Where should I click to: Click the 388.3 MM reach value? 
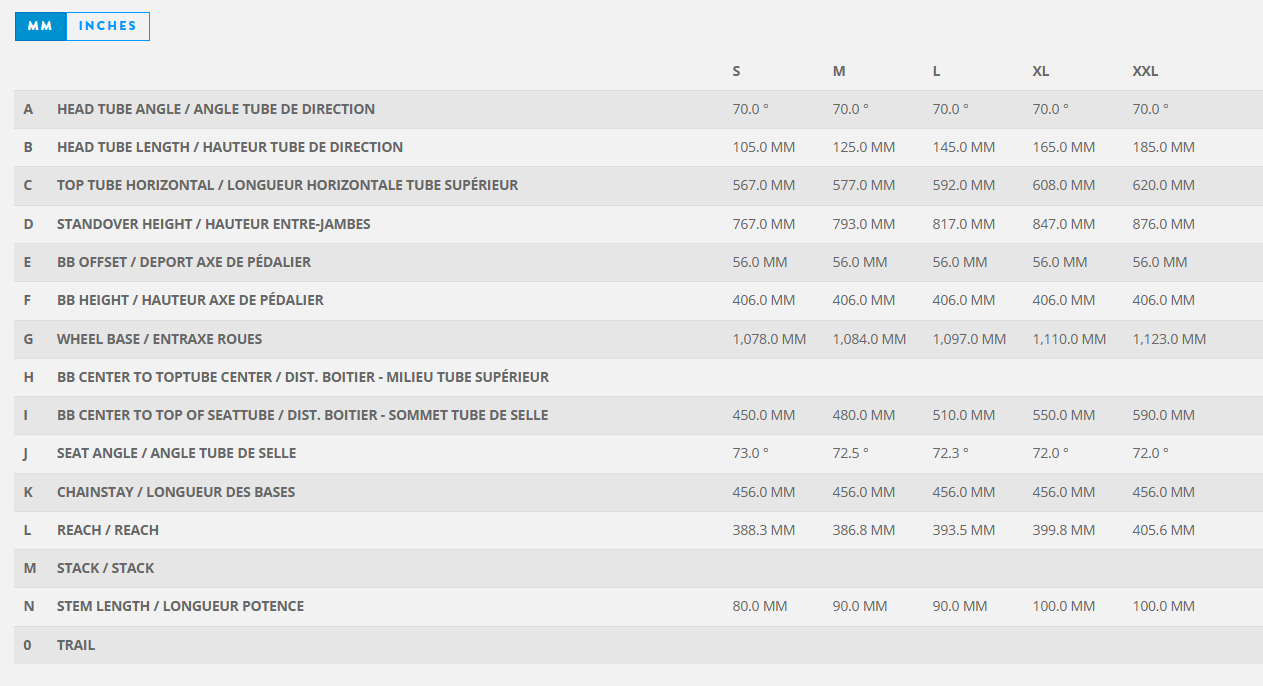764,530
